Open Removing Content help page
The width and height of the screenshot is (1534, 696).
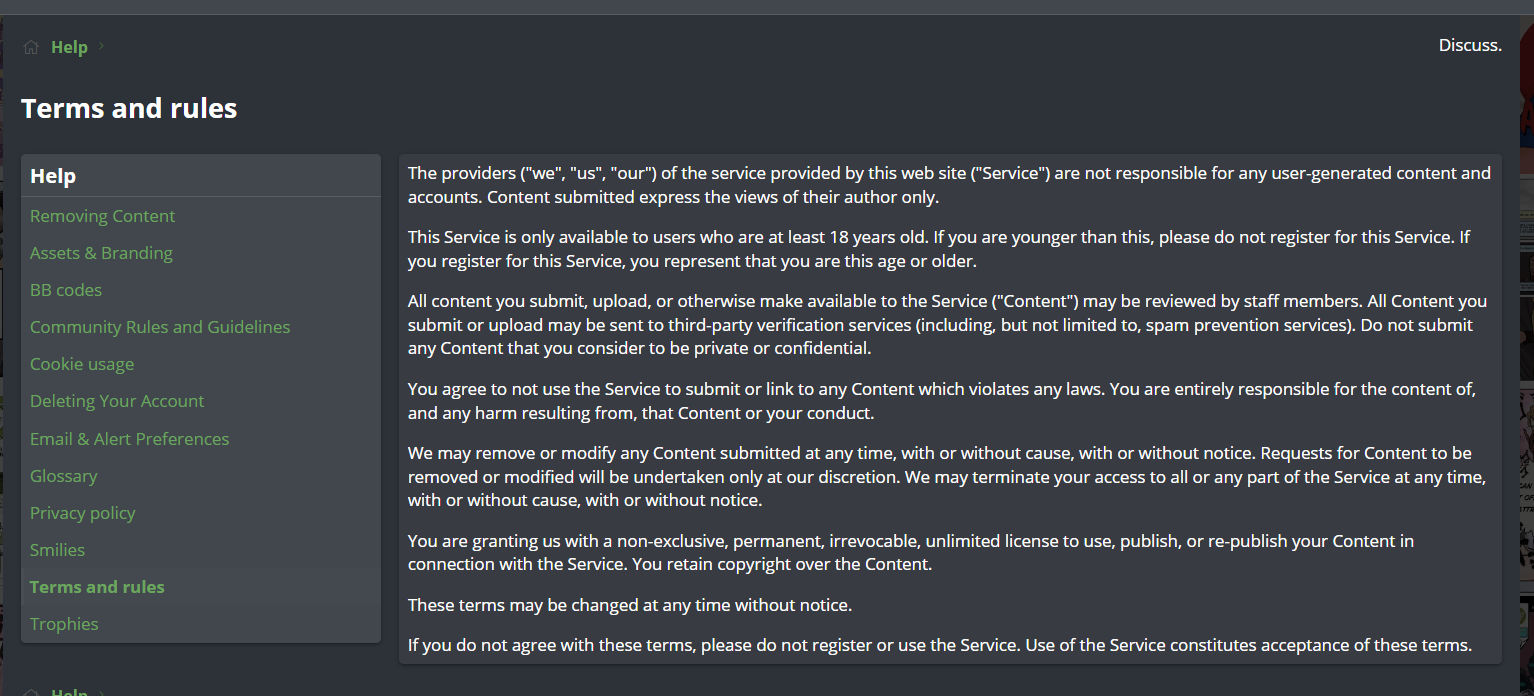pyautogui.click(x=102, y=216)
